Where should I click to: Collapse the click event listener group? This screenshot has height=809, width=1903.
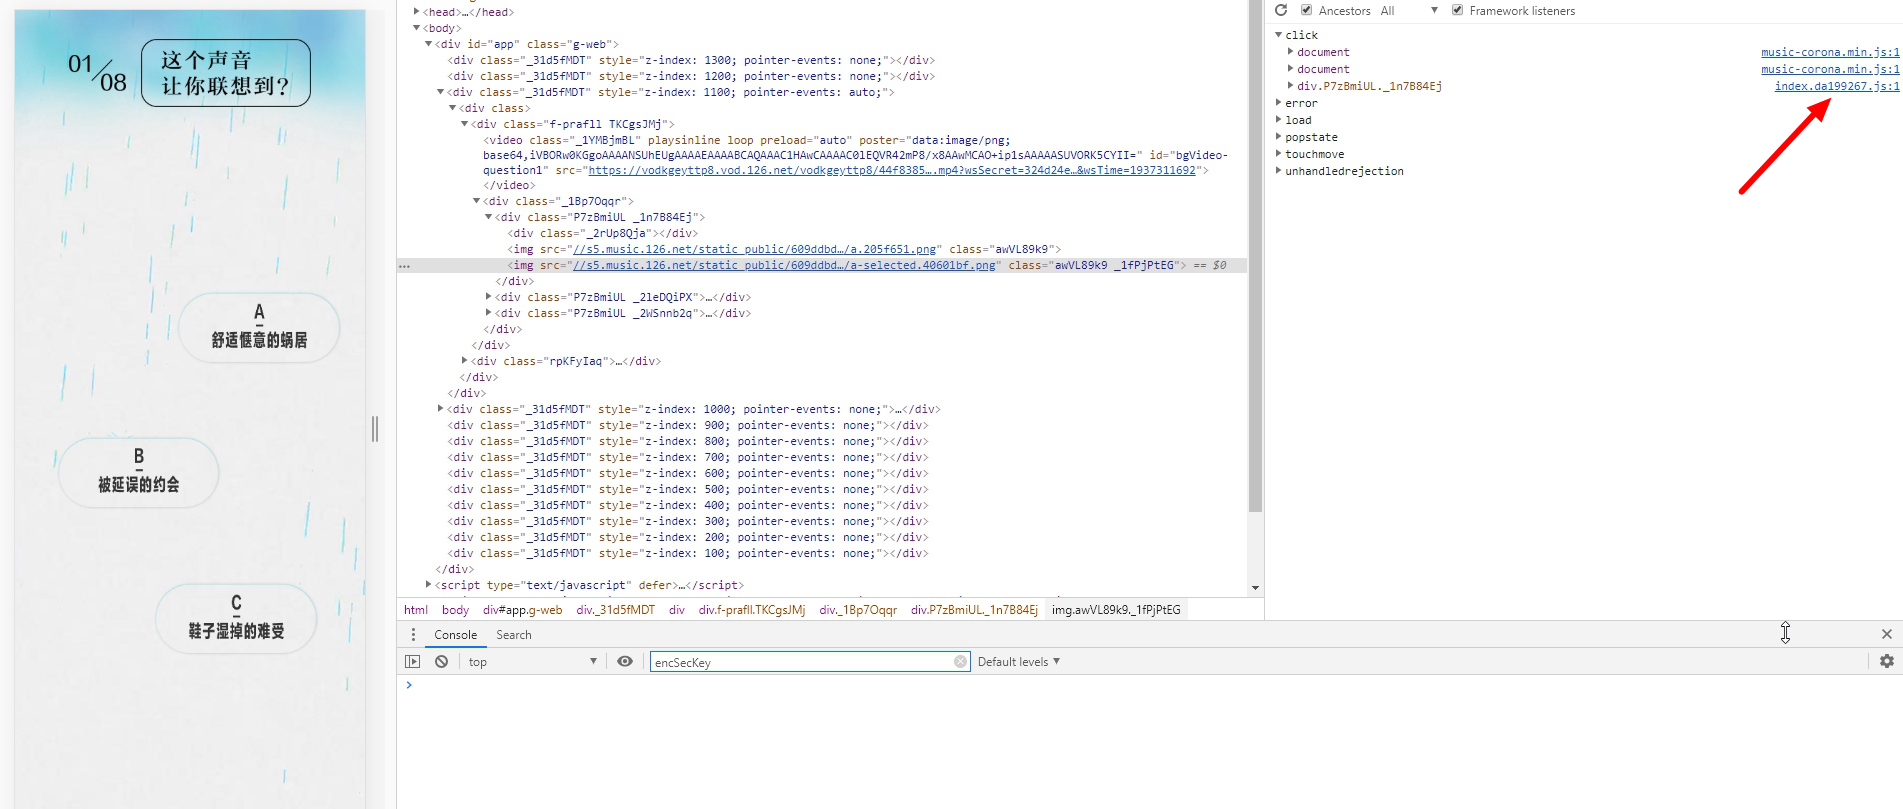1279,35
